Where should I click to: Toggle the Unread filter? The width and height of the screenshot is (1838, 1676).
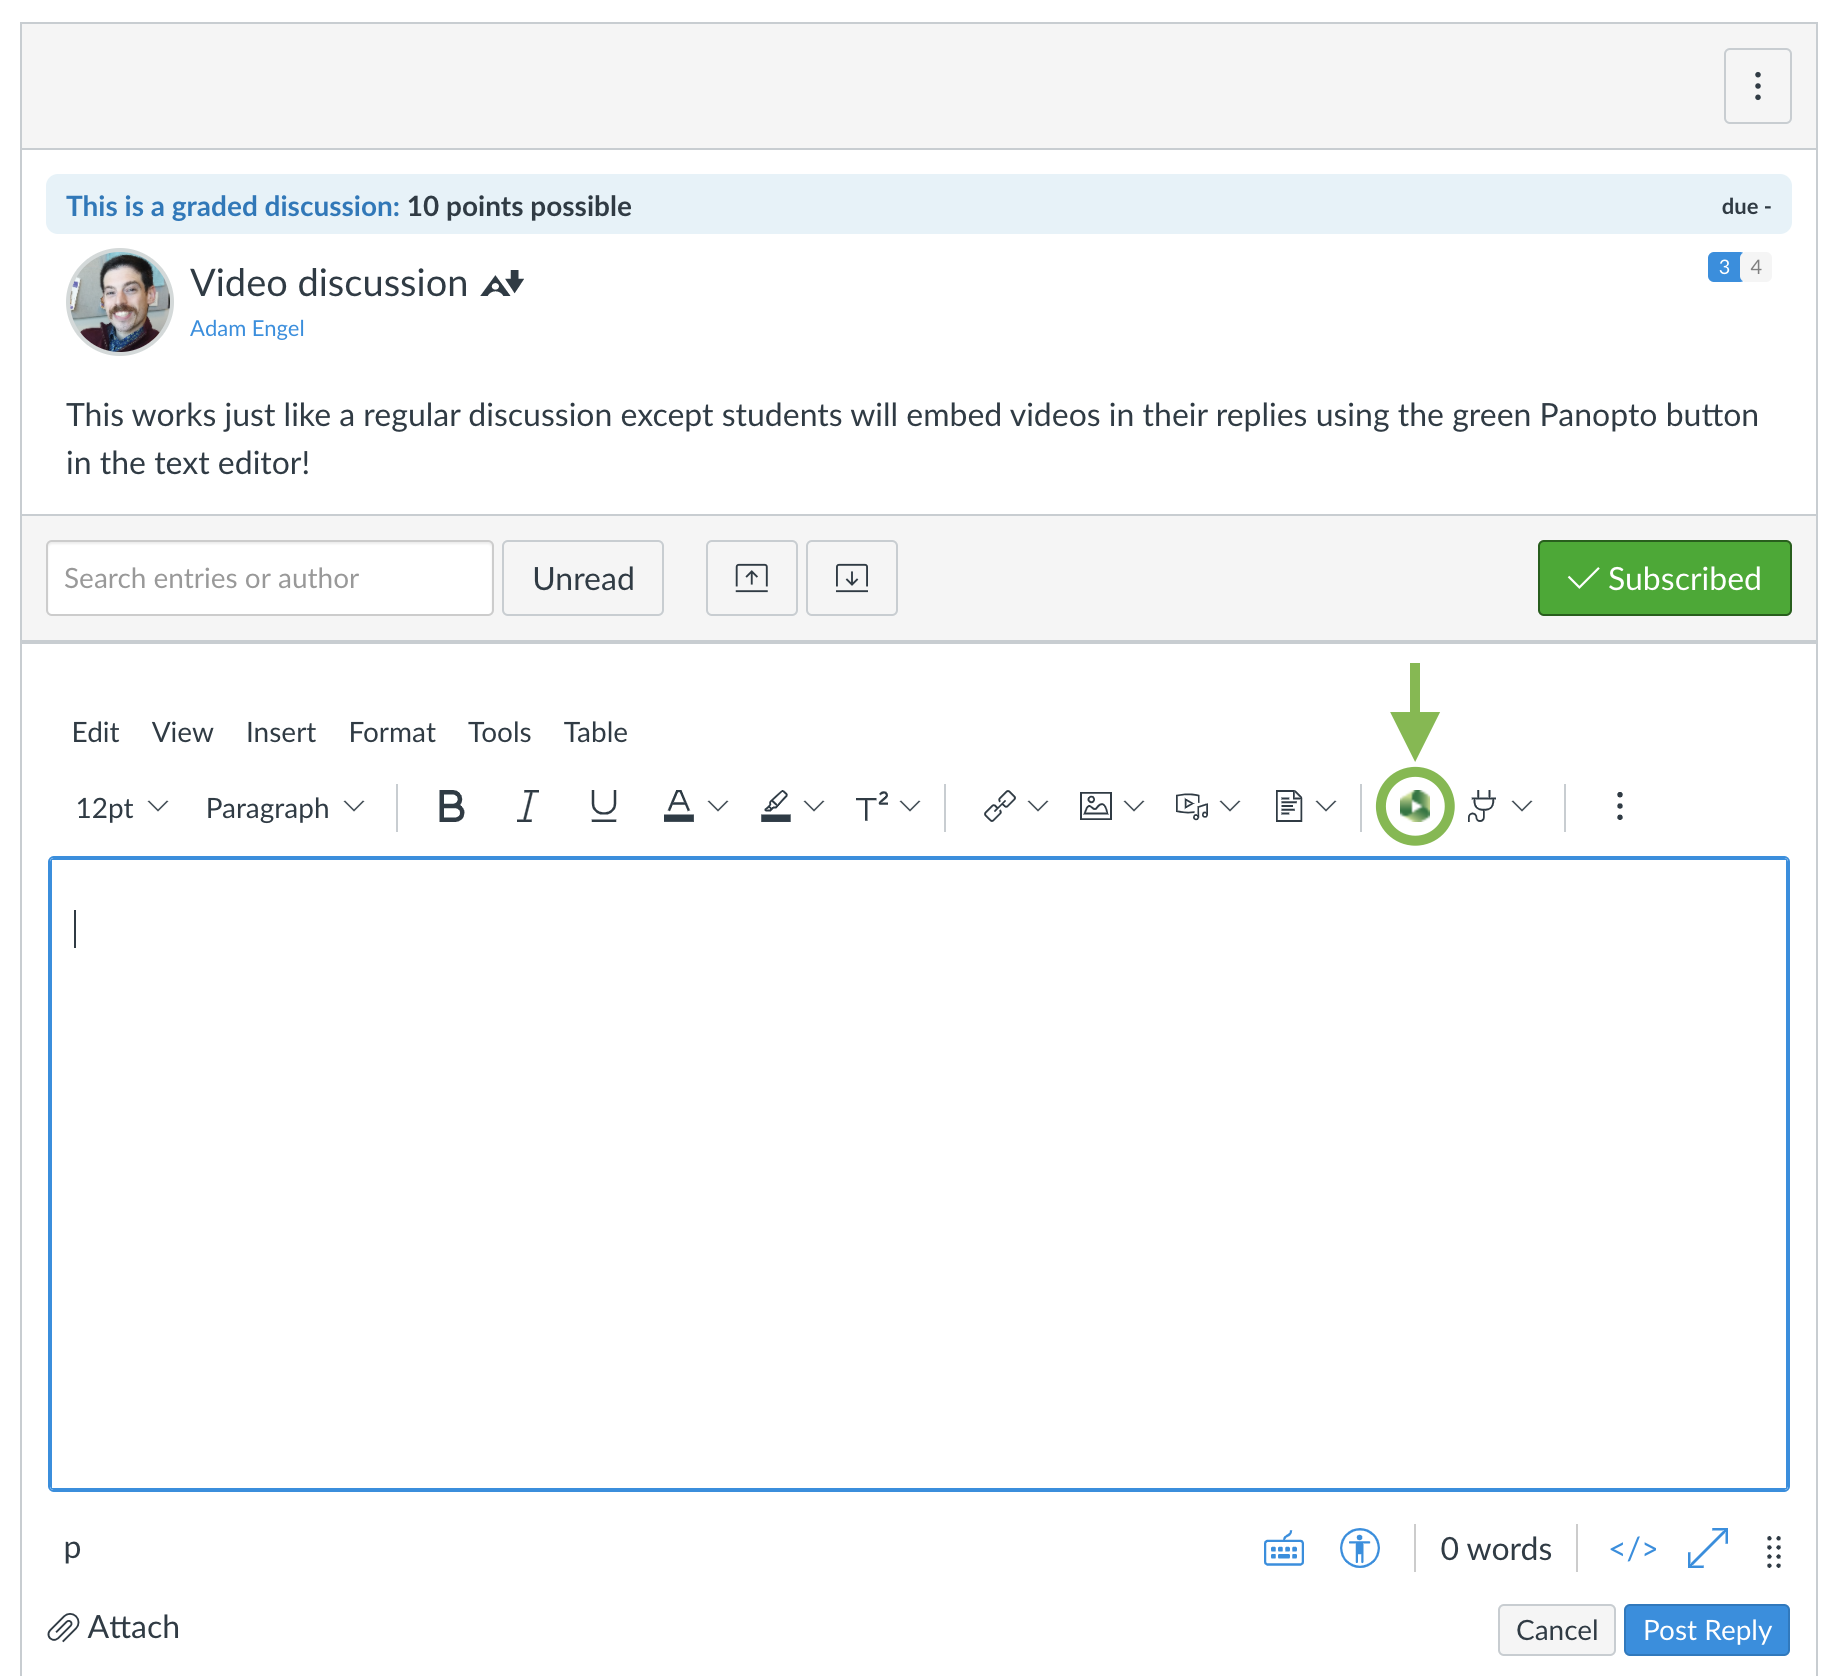pyautogui.click(x=583, y=578)
